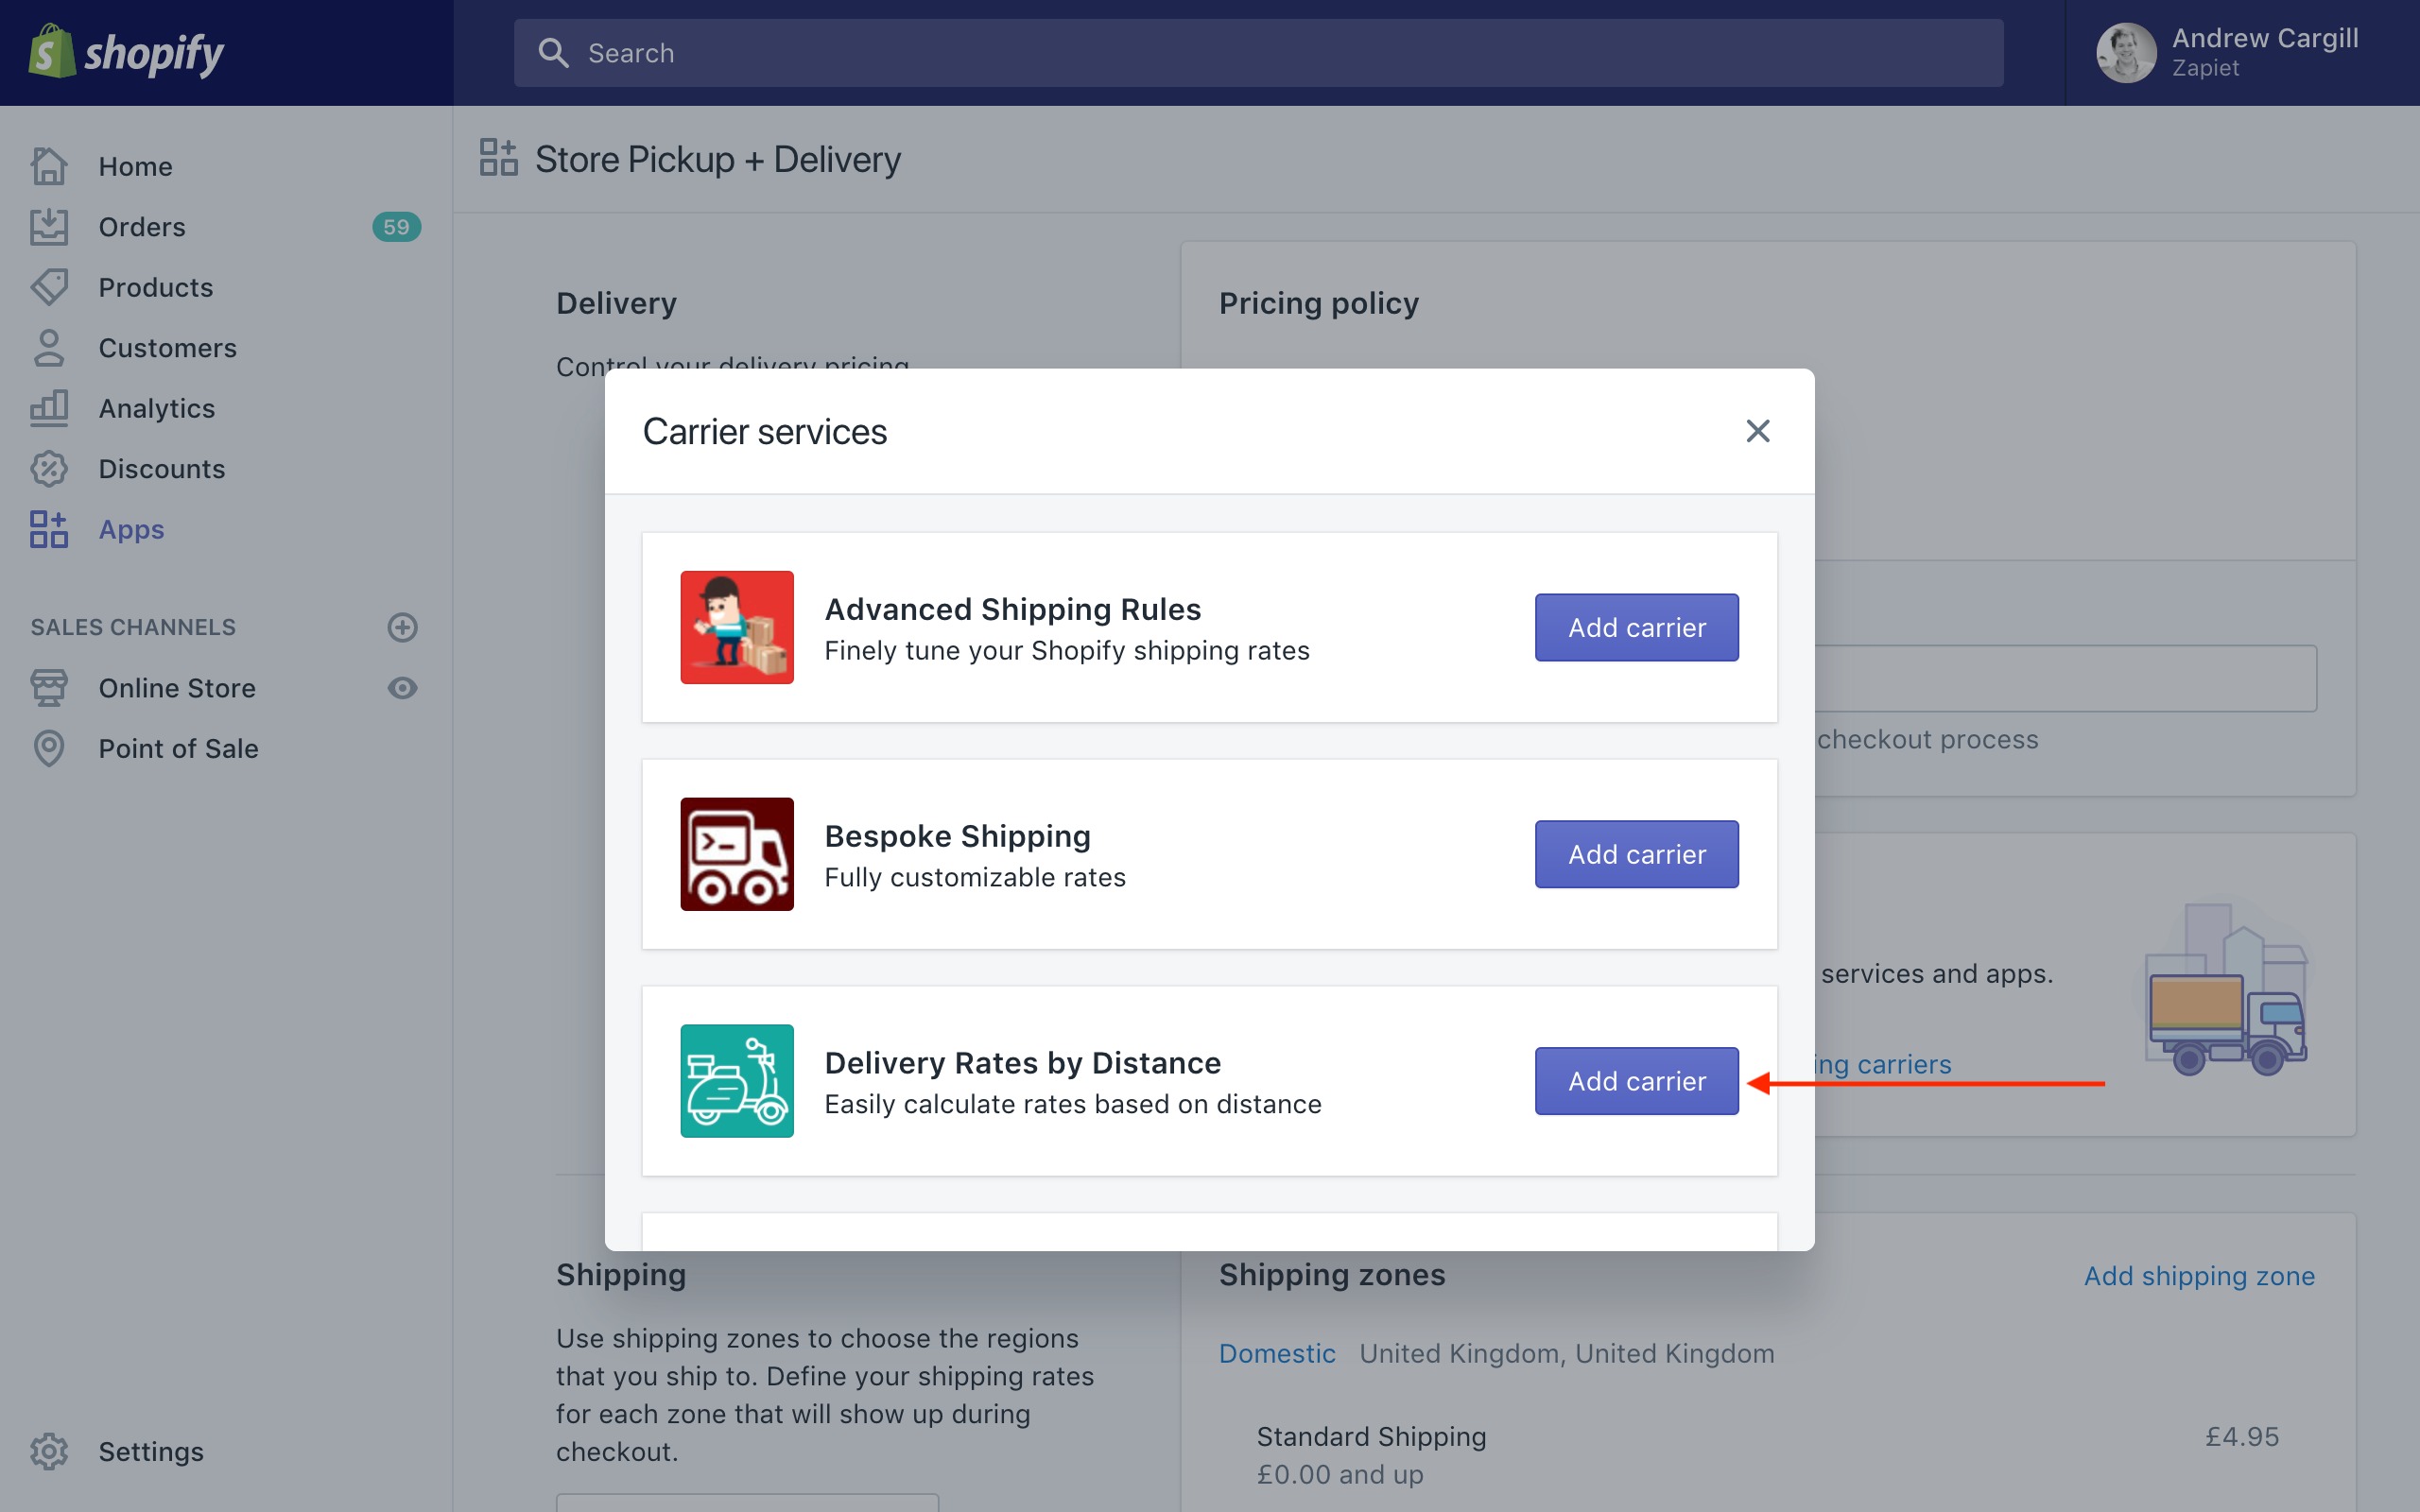This screenshot has height=1512, width=2420.
Task: Open Home from the sidebar
Action: point(135,166)
